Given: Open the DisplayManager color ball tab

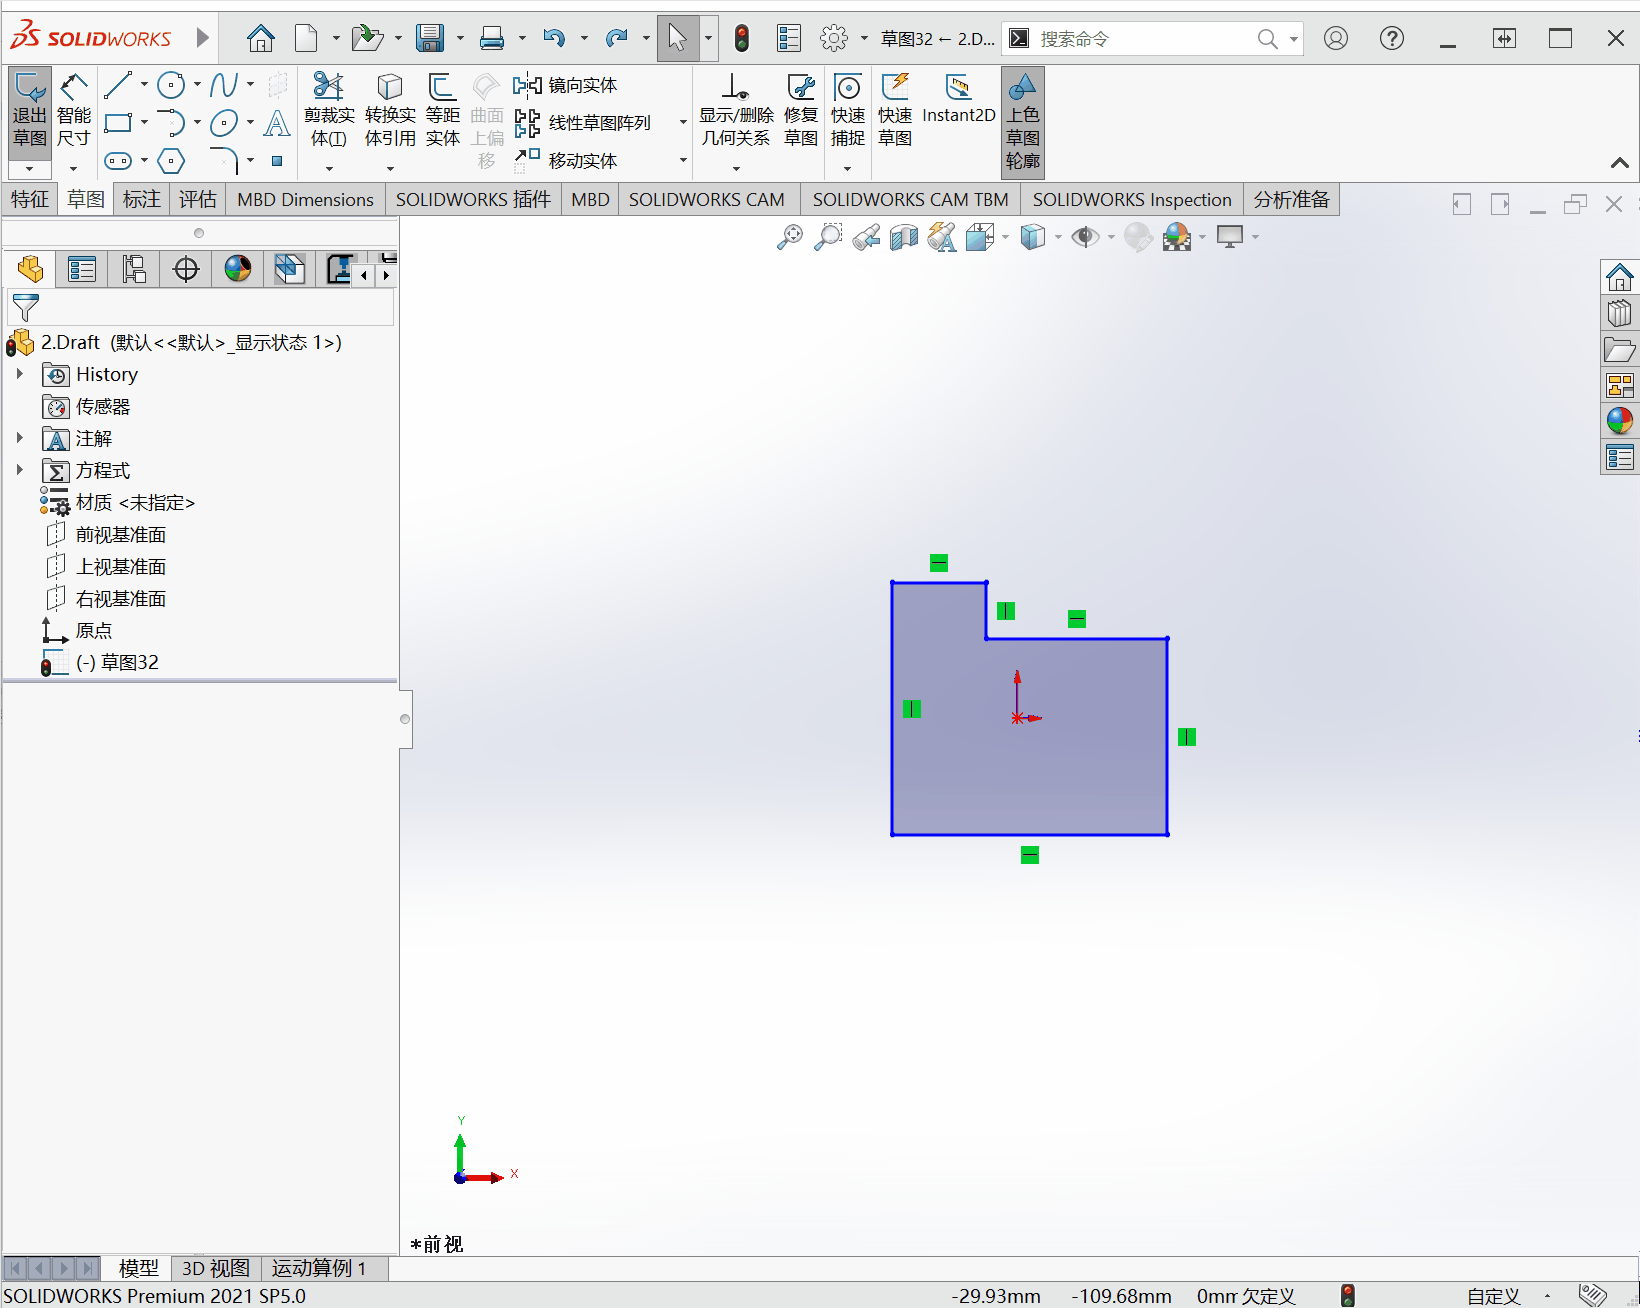Looking at the screenshot, I should click(x=238, y=269).
